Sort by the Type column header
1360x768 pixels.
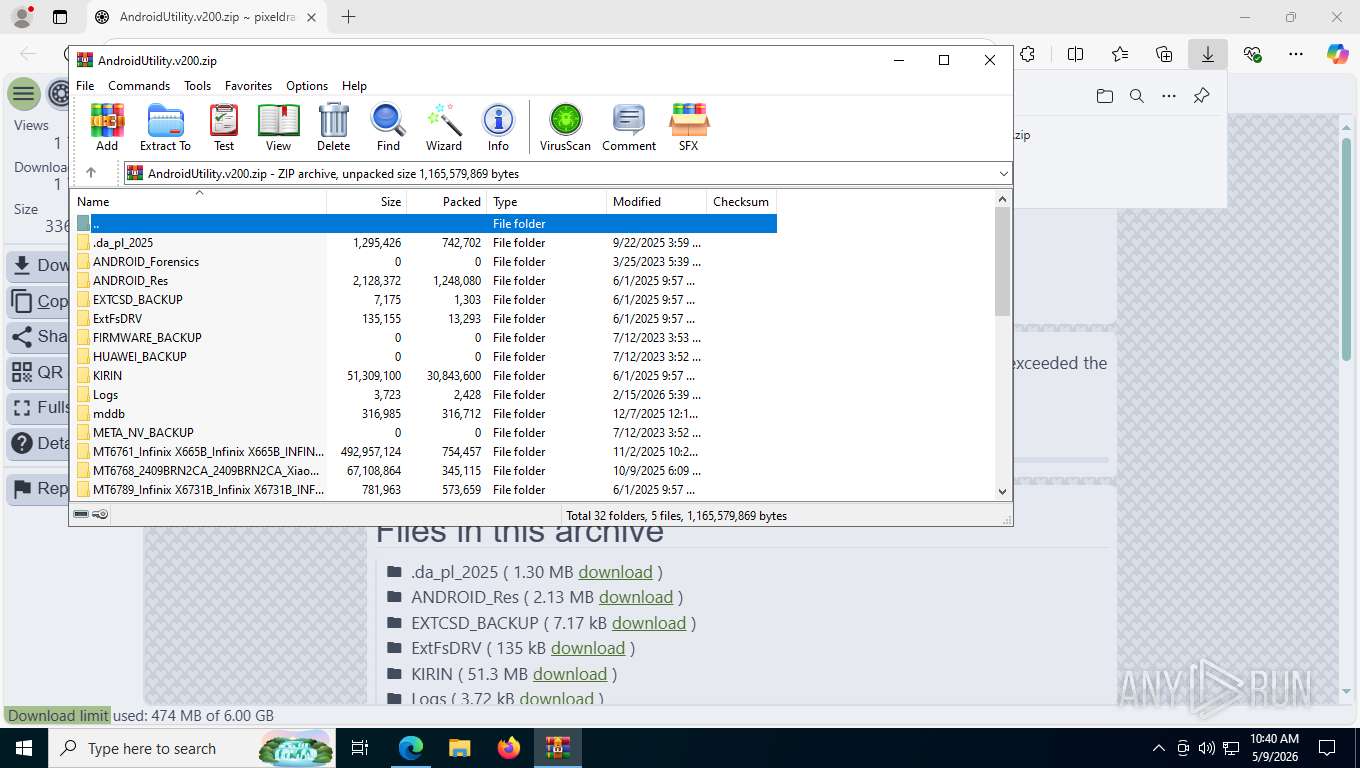point(546,201)
